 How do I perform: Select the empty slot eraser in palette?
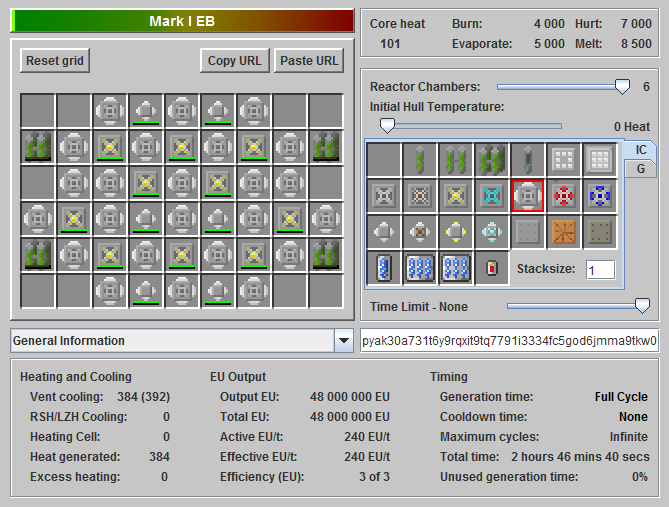[x=384, y=160]
